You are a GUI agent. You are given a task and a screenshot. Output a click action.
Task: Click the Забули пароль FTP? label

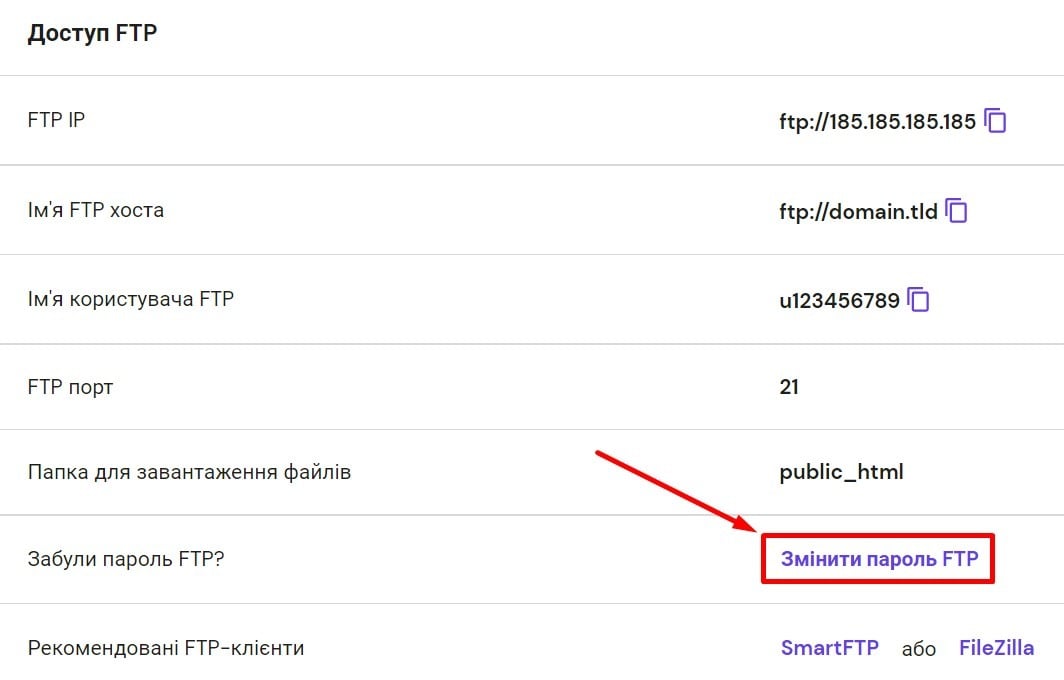click(126, 559)
